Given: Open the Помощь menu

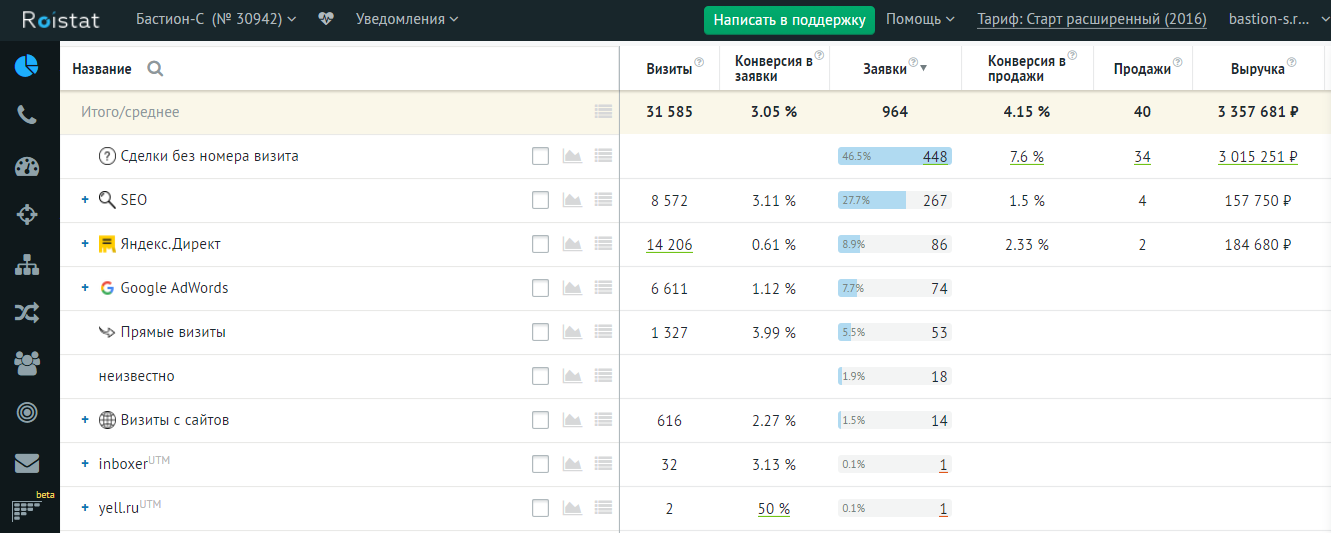Looking at the screenshot, I should (920, 19).
